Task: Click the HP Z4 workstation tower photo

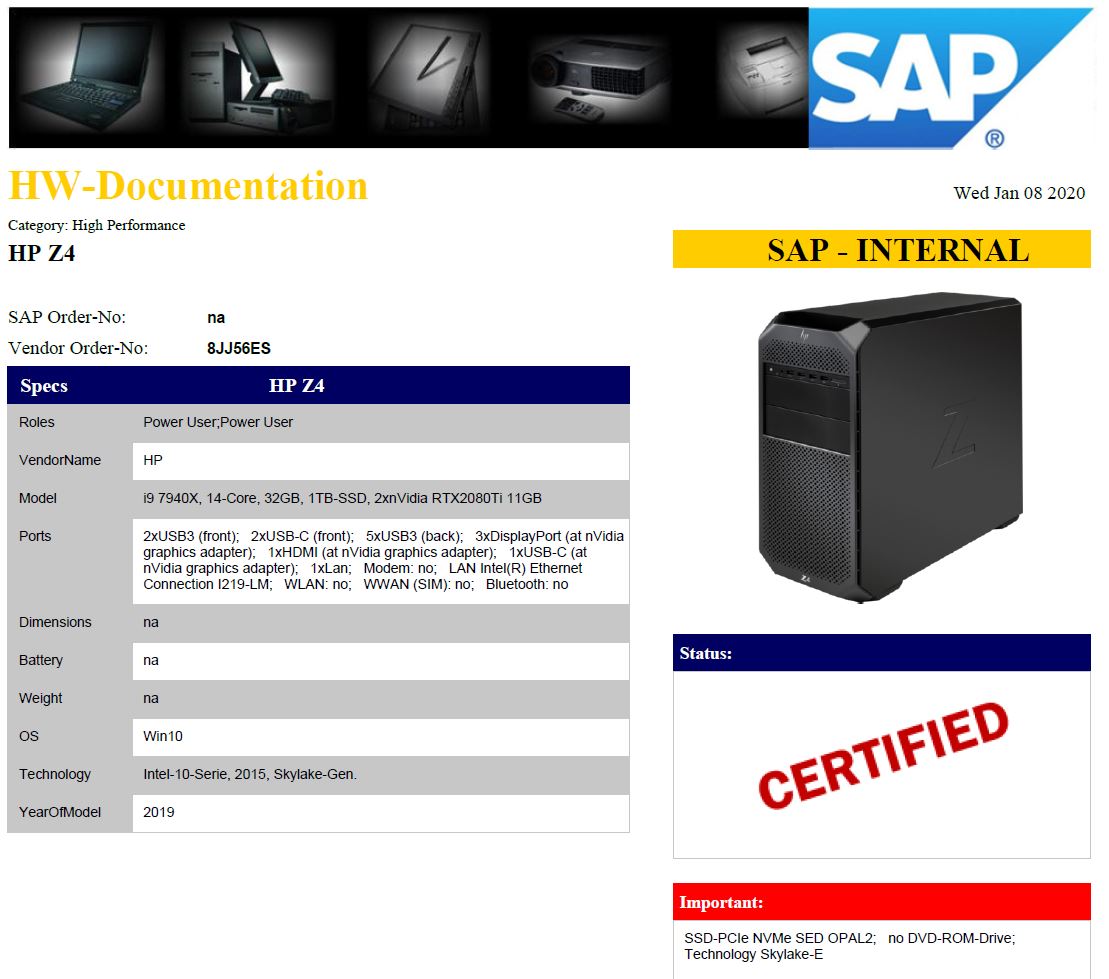Action: click(890, 447)
